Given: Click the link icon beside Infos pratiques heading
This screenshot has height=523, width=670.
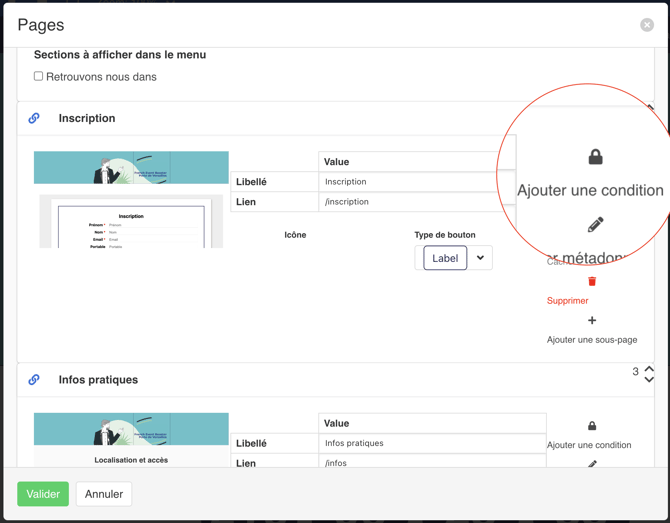Looking at the screenshot, I should click(x=34, y=380).
